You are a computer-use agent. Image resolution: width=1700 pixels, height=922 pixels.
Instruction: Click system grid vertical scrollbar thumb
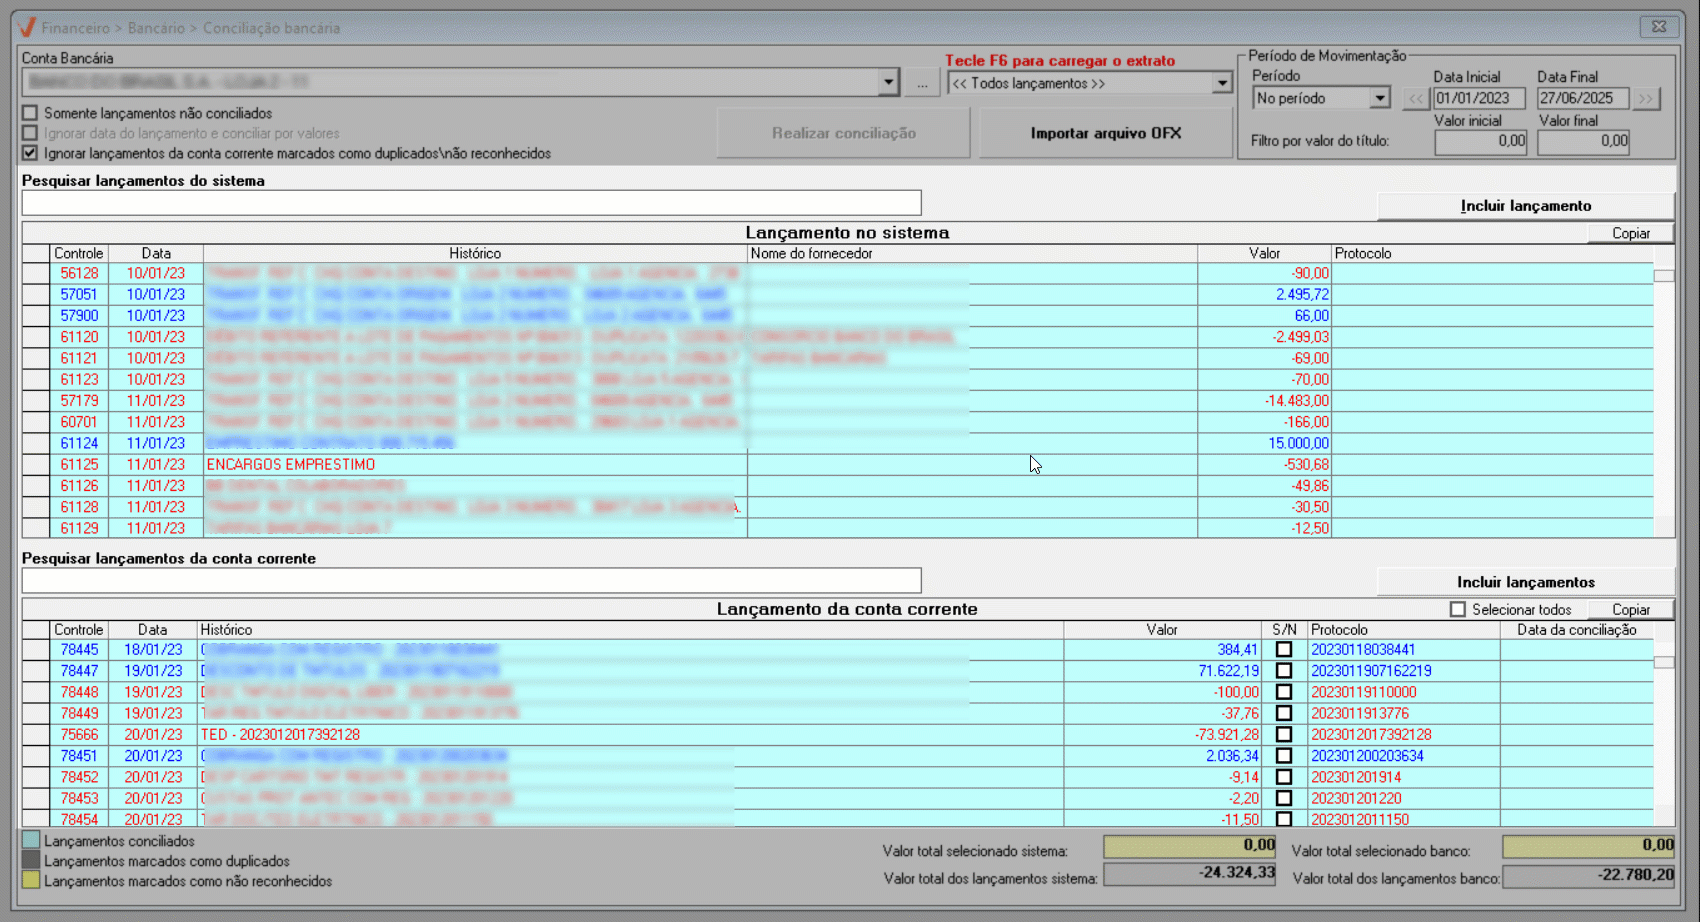pos(1664,276)
